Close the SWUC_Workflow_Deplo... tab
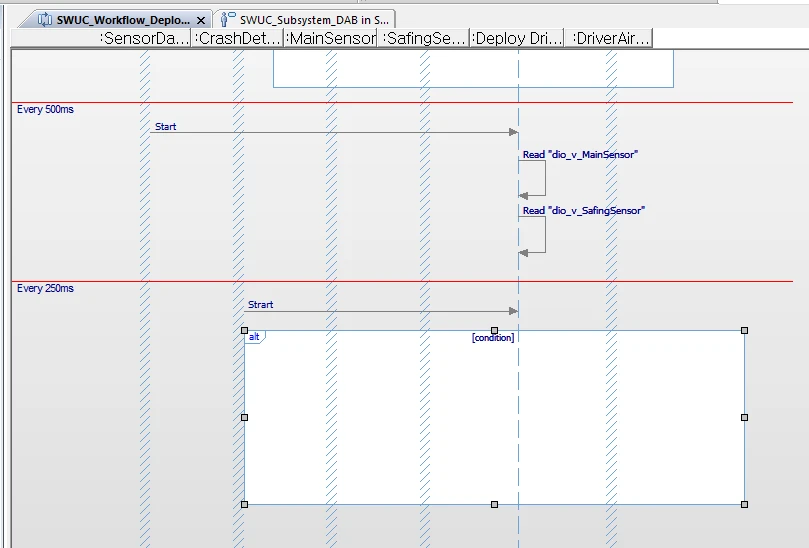 coord(201,21)
